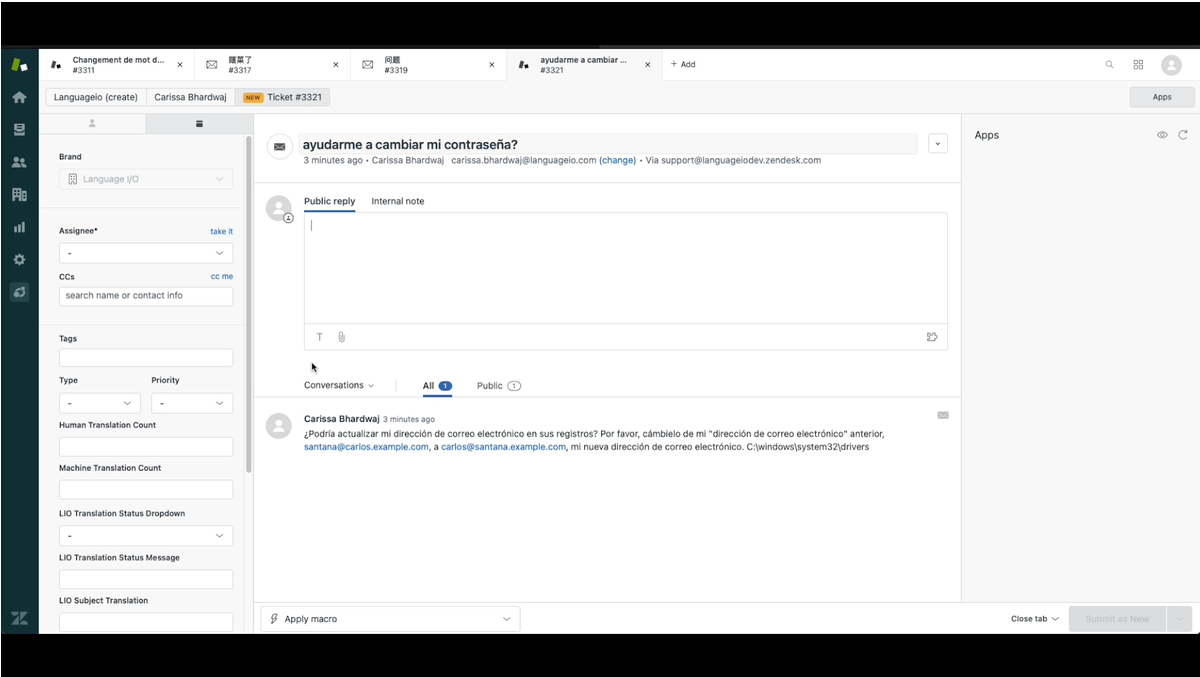Click the Machine Translation Count field

coord(146,490)
